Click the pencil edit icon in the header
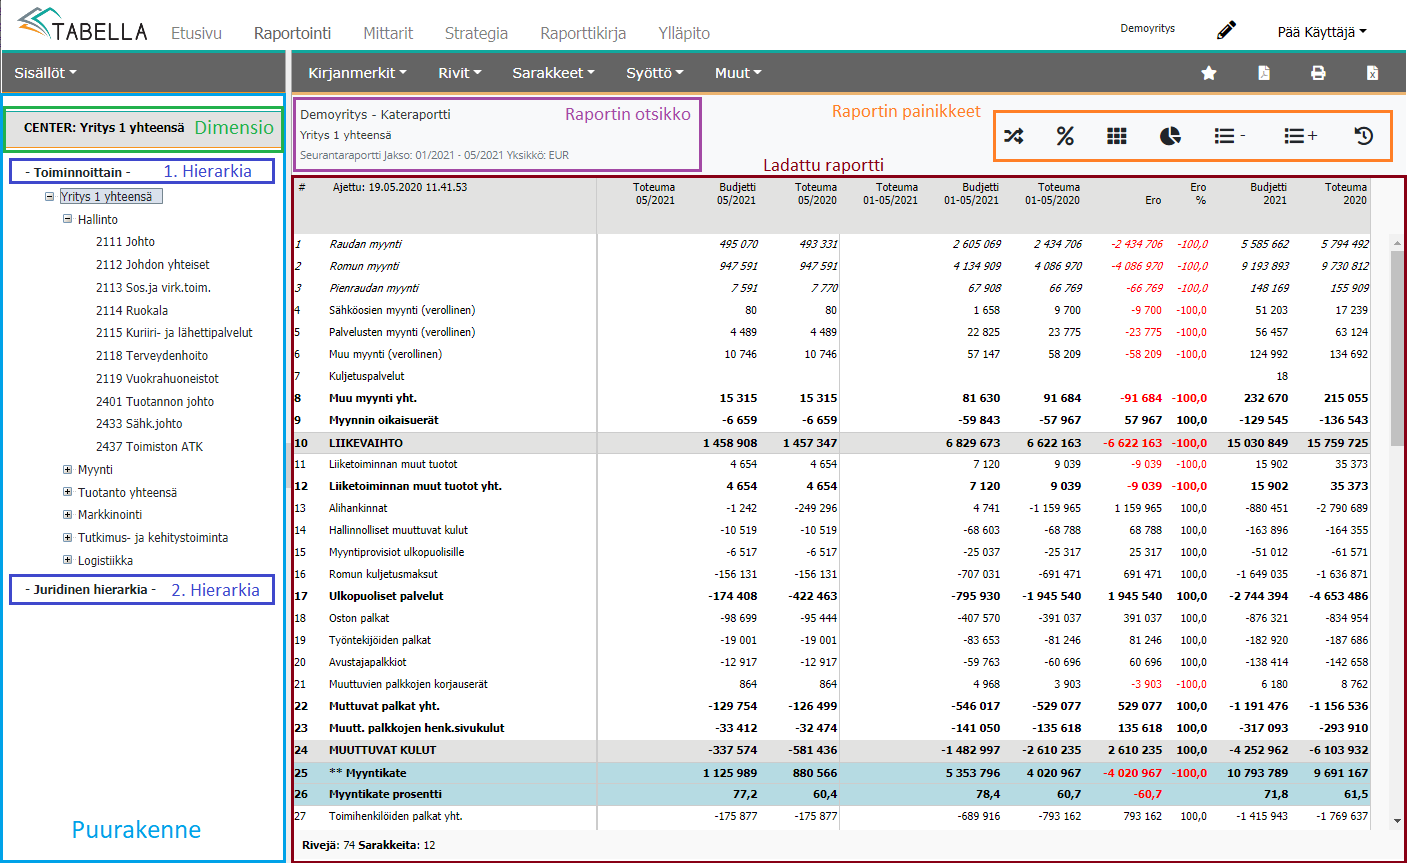Screen dimensions: 1407x863 coord(1226,30)
